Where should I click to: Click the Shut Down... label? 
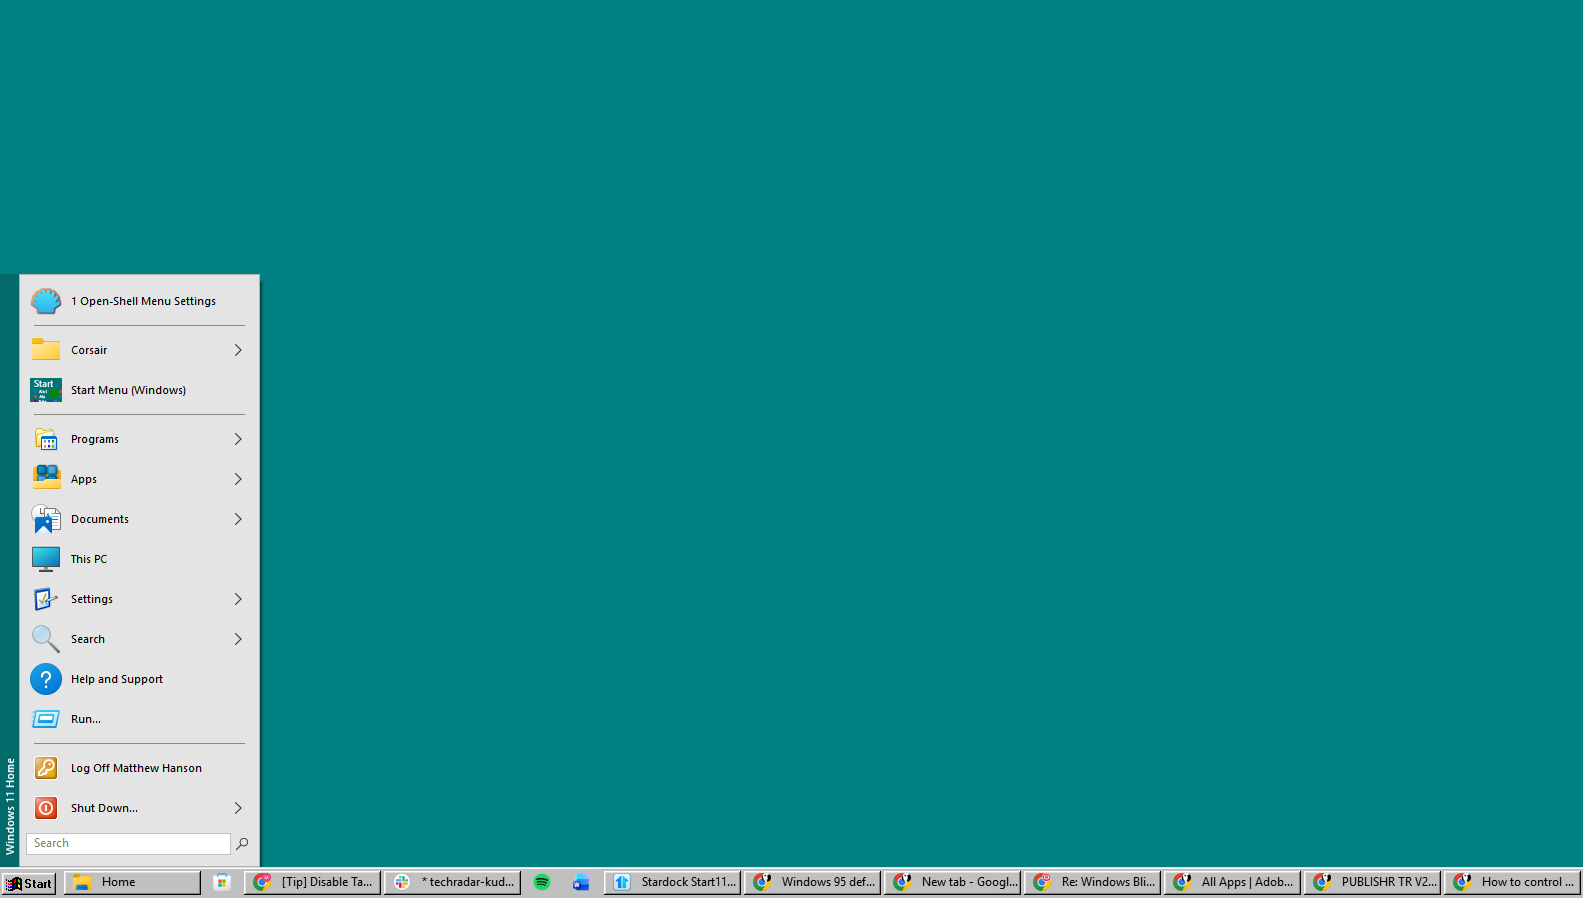[x=104, y=808]
